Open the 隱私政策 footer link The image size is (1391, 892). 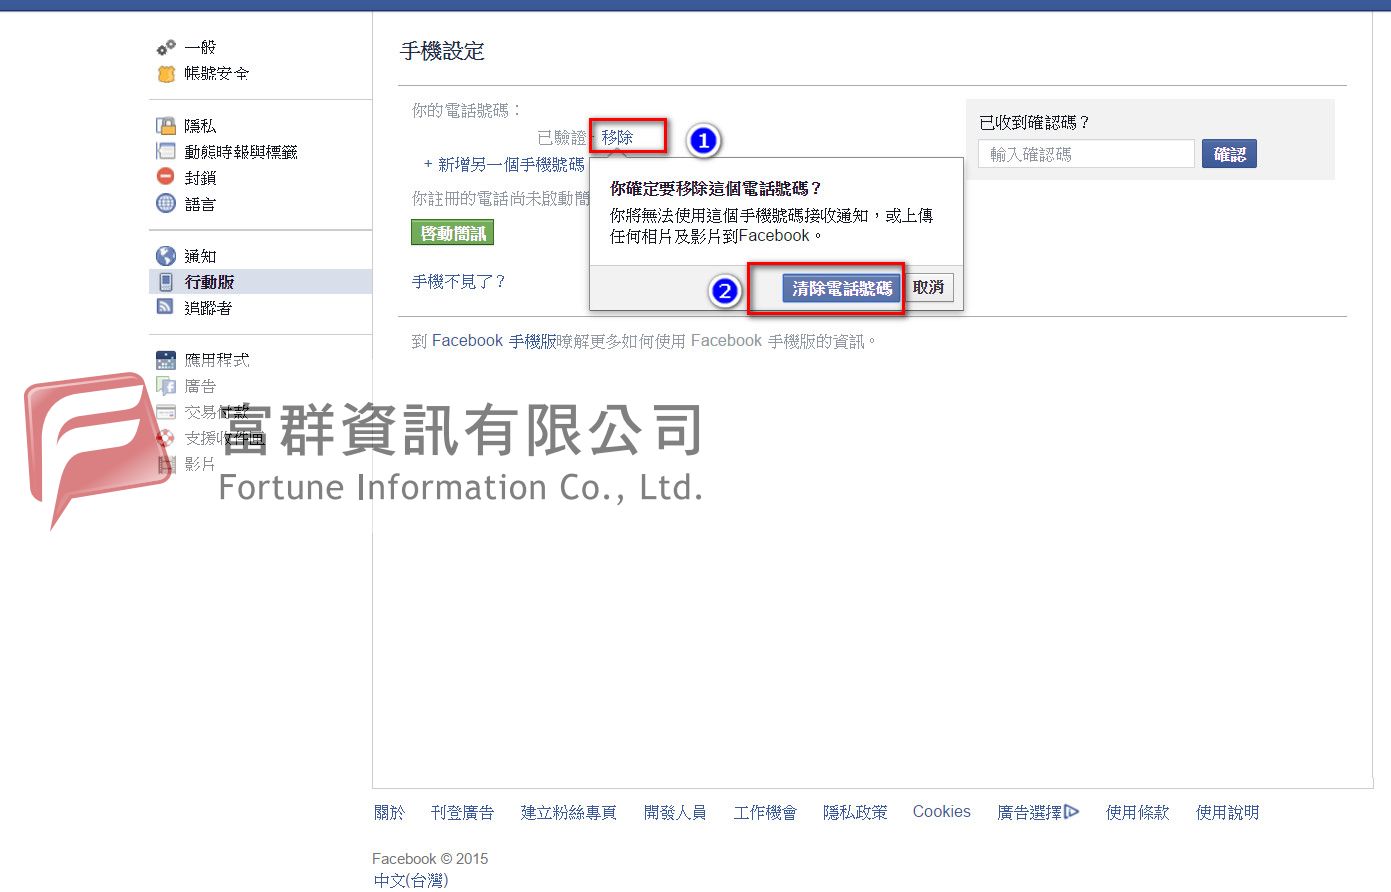tap(855, 812)
